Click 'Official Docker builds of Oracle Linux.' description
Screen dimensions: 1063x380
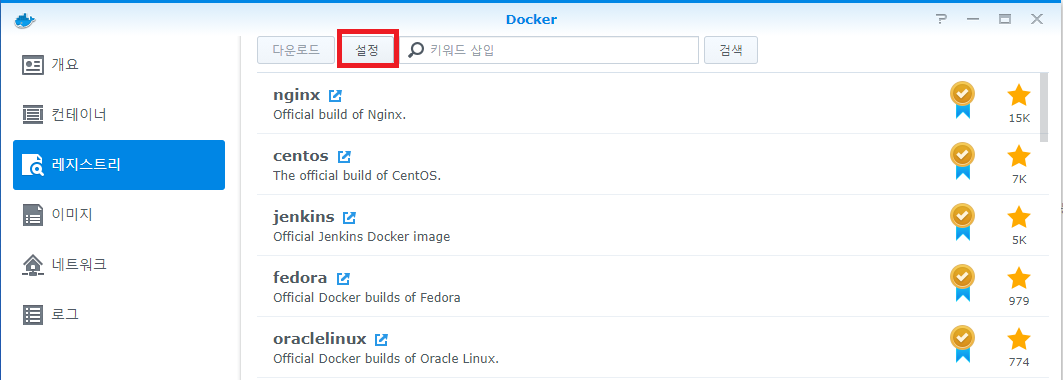click(386, 358)
